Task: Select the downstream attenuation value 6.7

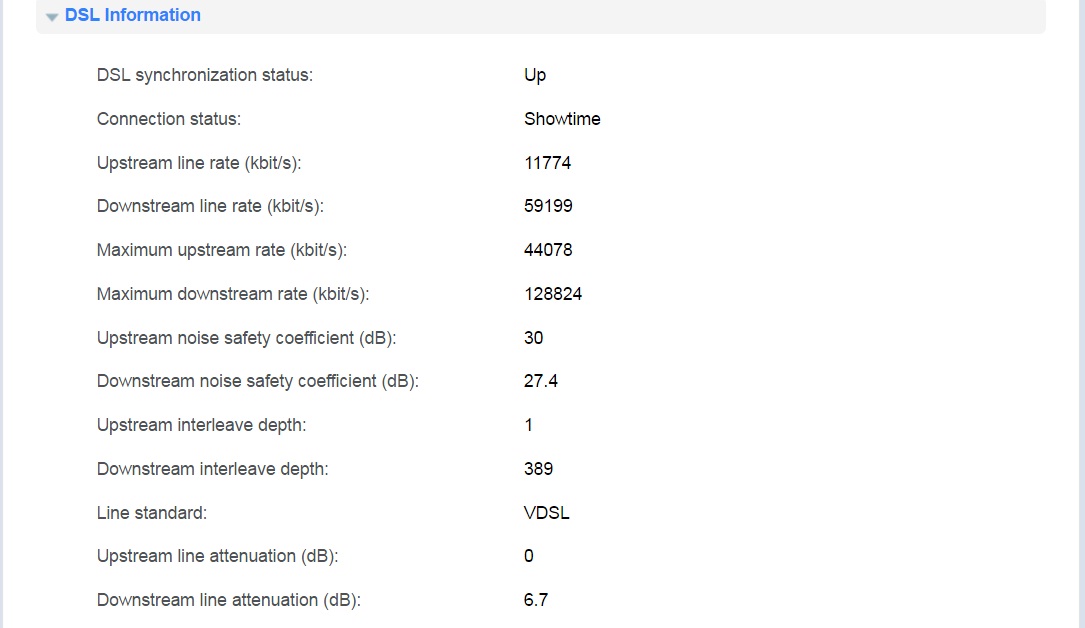Action: pyautogui.click(x=536, y=600)
